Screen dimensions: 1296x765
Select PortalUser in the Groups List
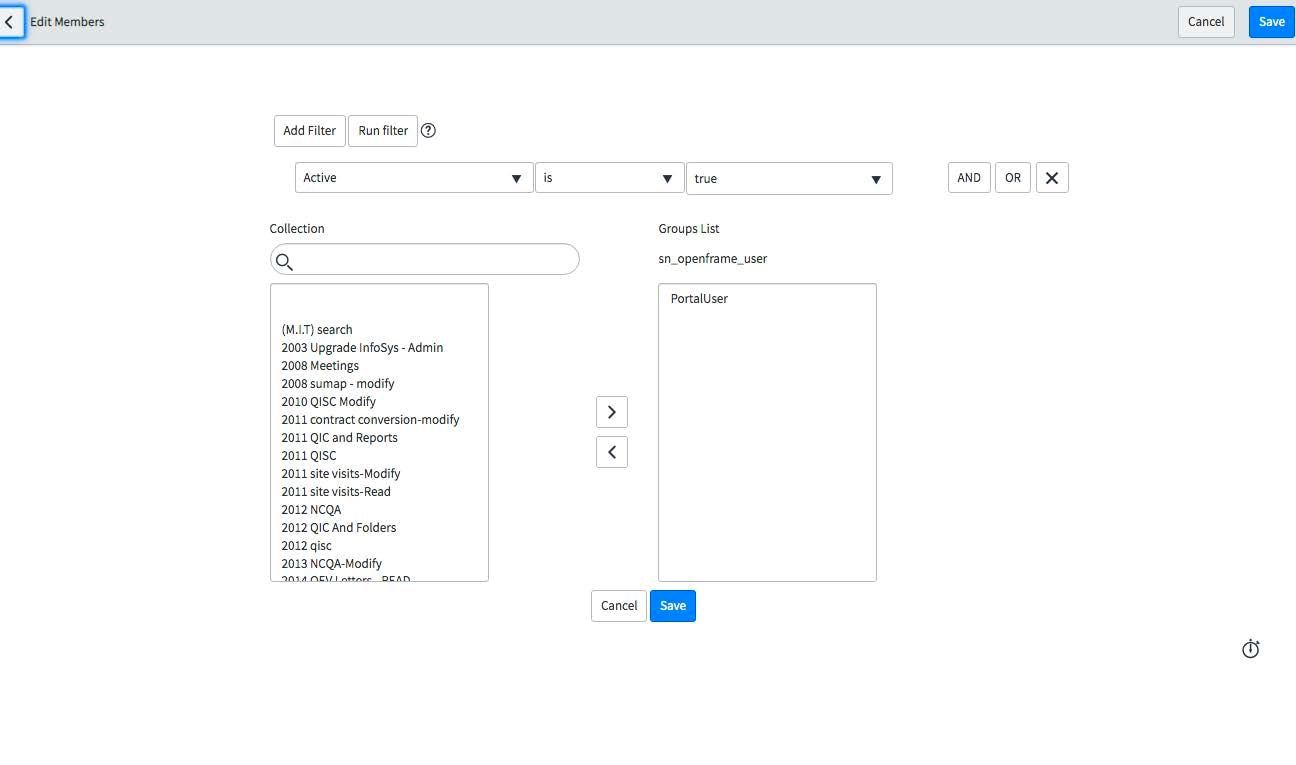(x=699, y=299)
